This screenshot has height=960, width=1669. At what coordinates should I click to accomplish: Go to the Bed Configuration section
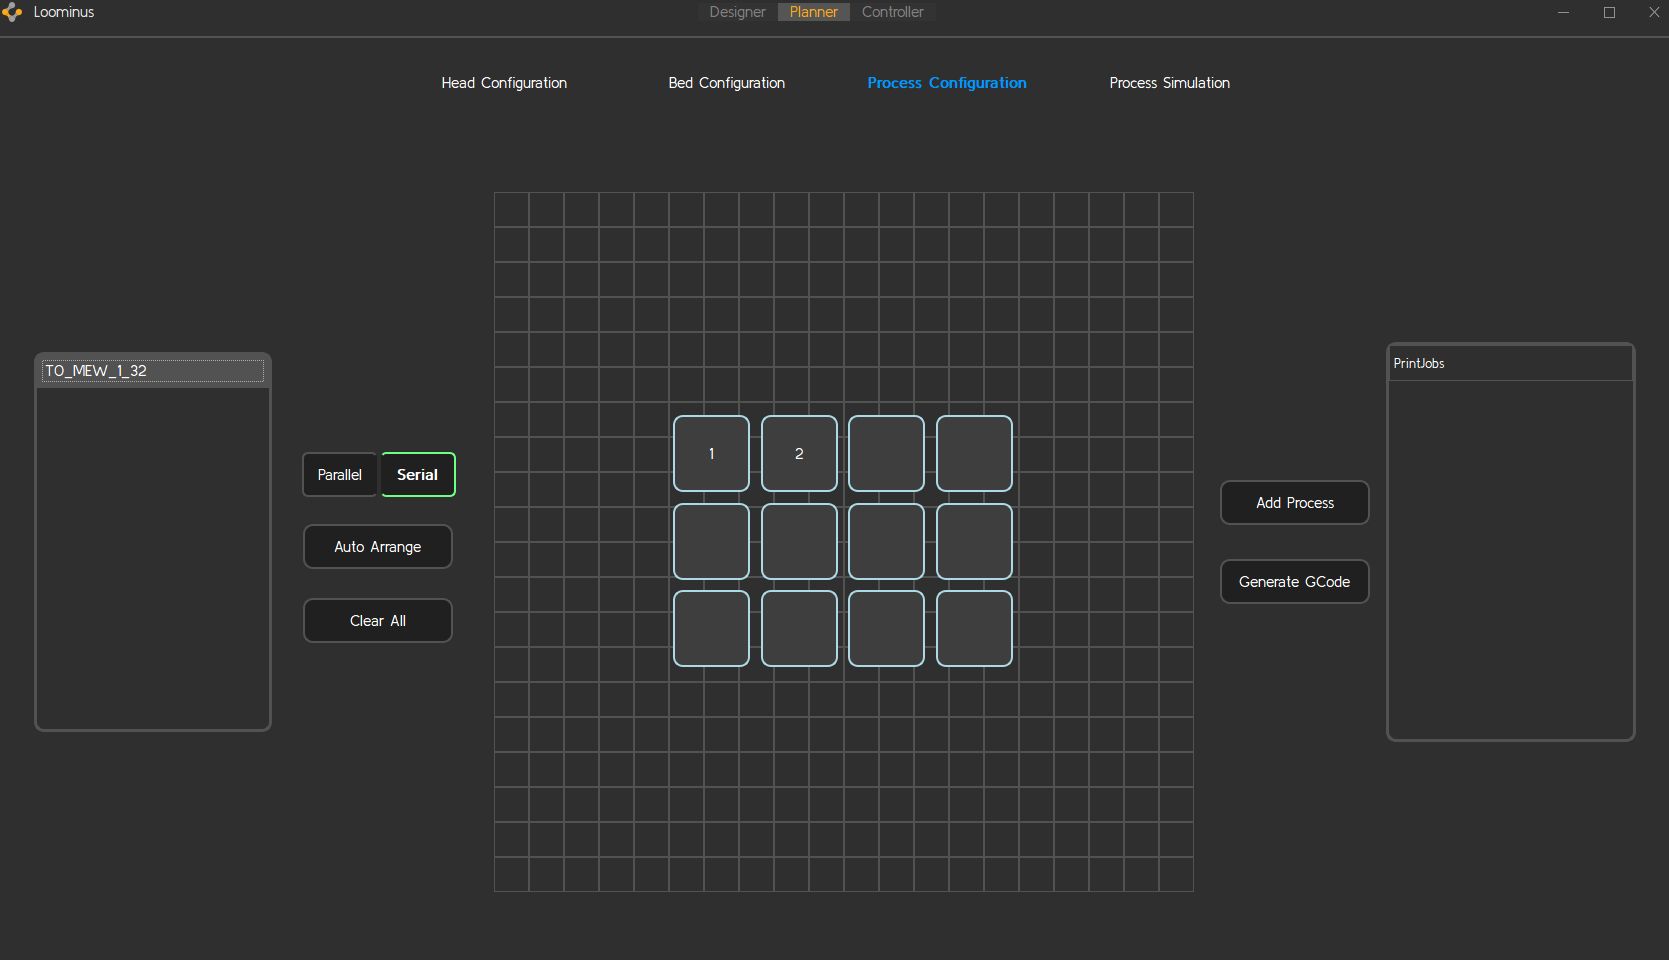tap(727, 83)
